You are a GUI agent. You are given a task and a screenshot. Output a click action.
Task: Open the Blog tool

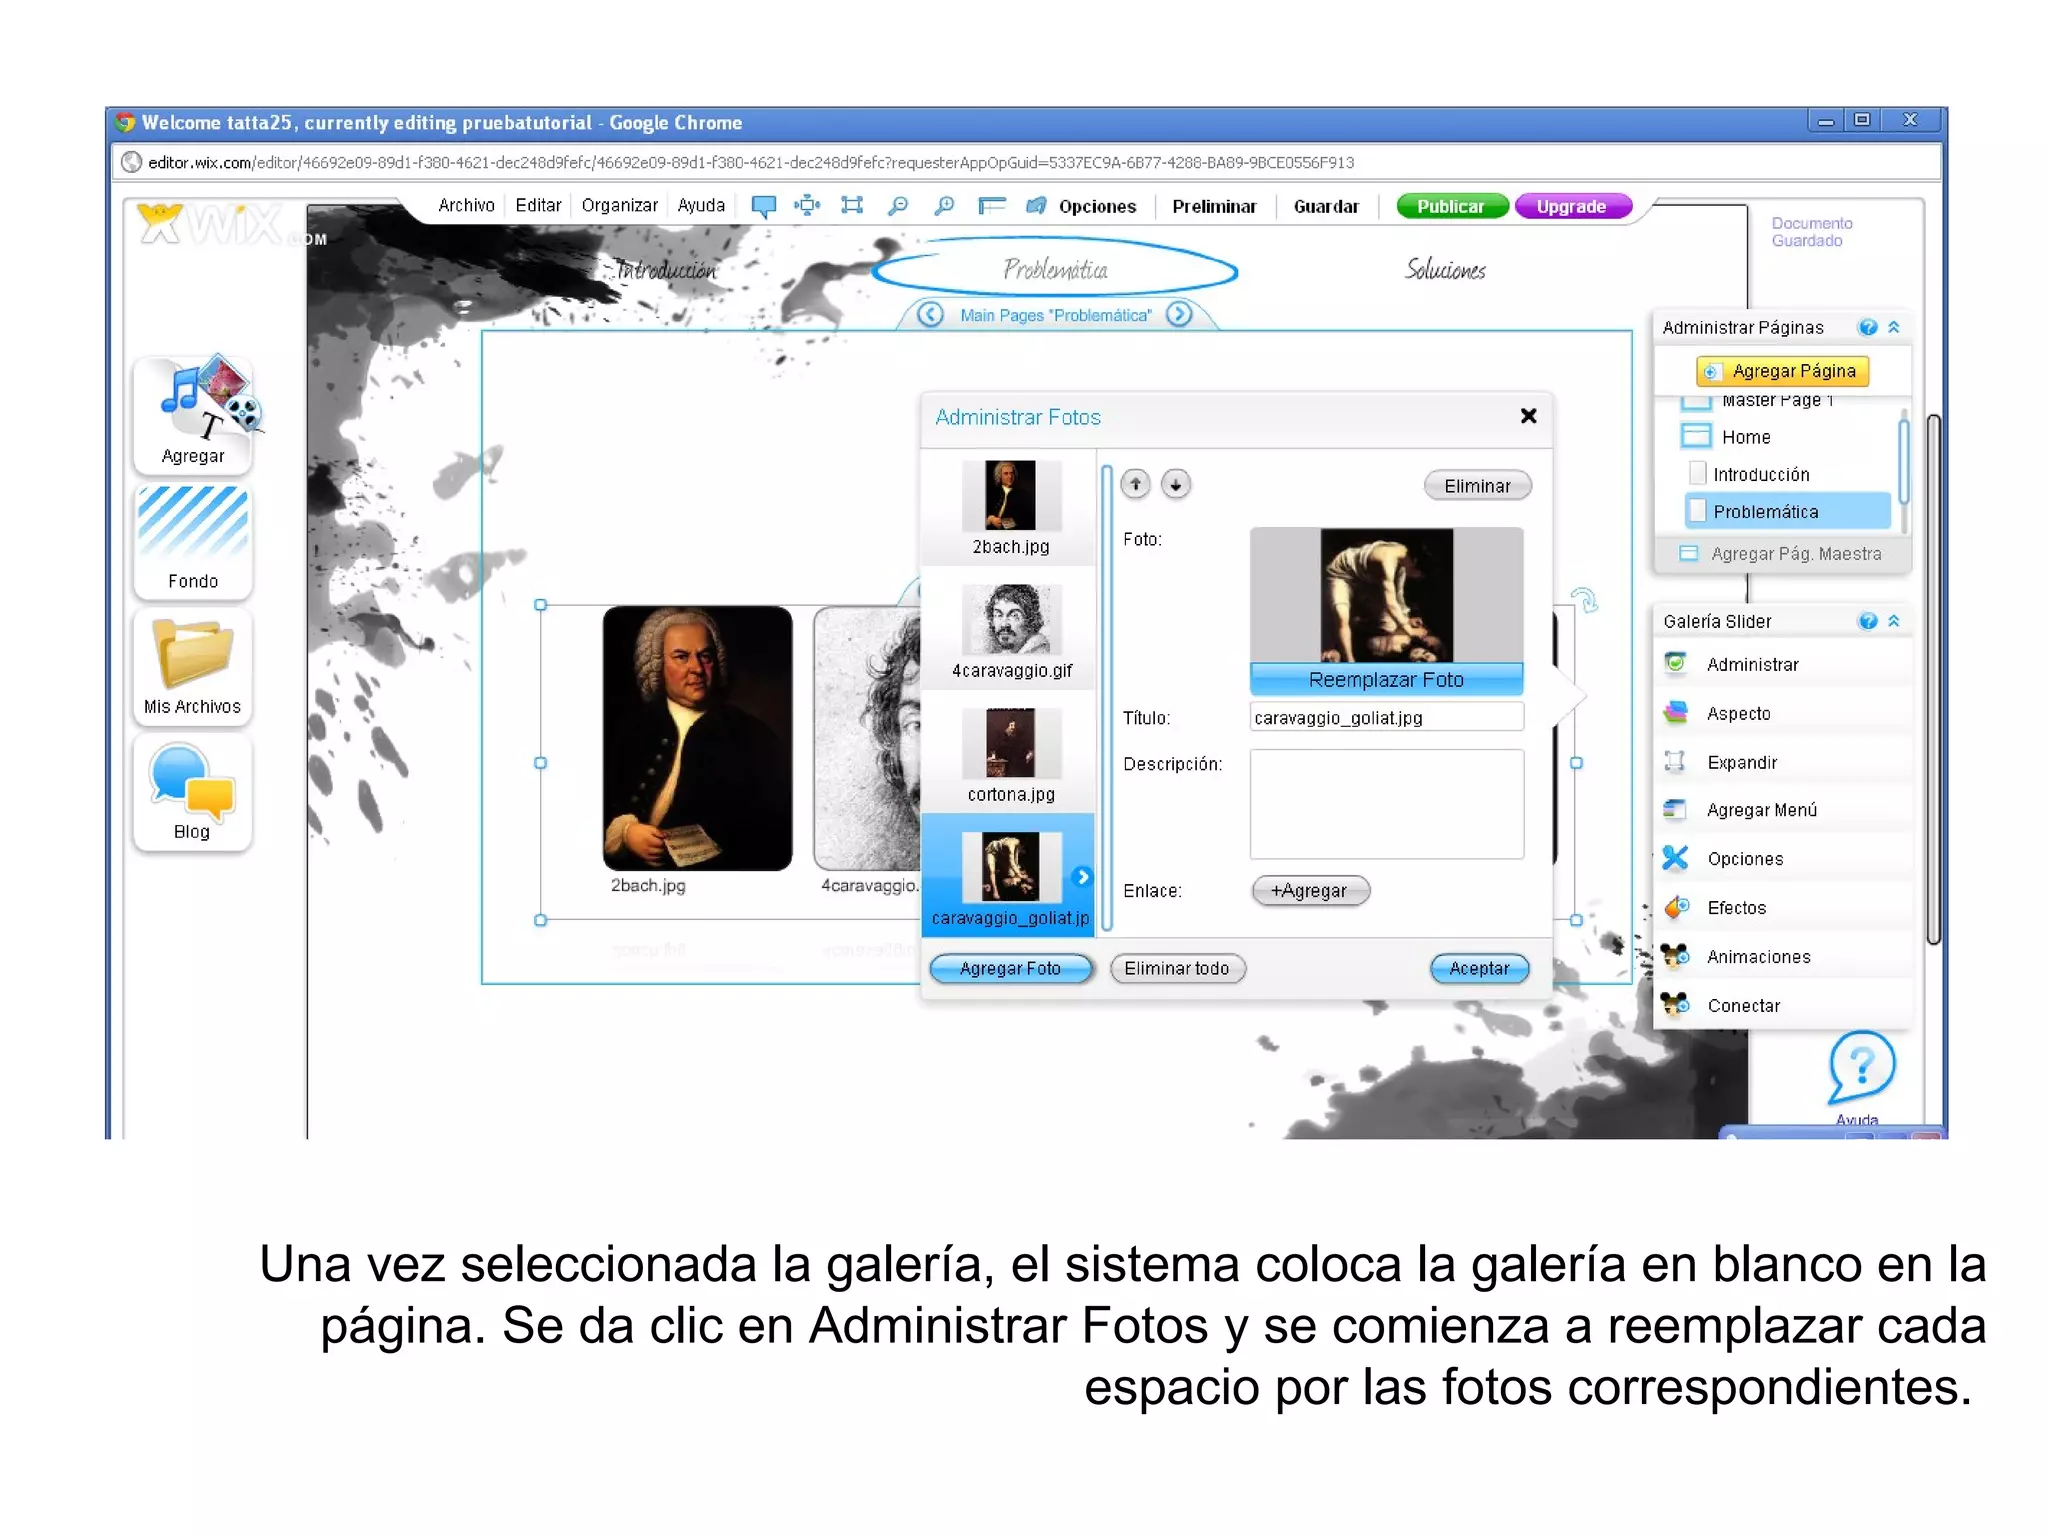click(193, 792)
